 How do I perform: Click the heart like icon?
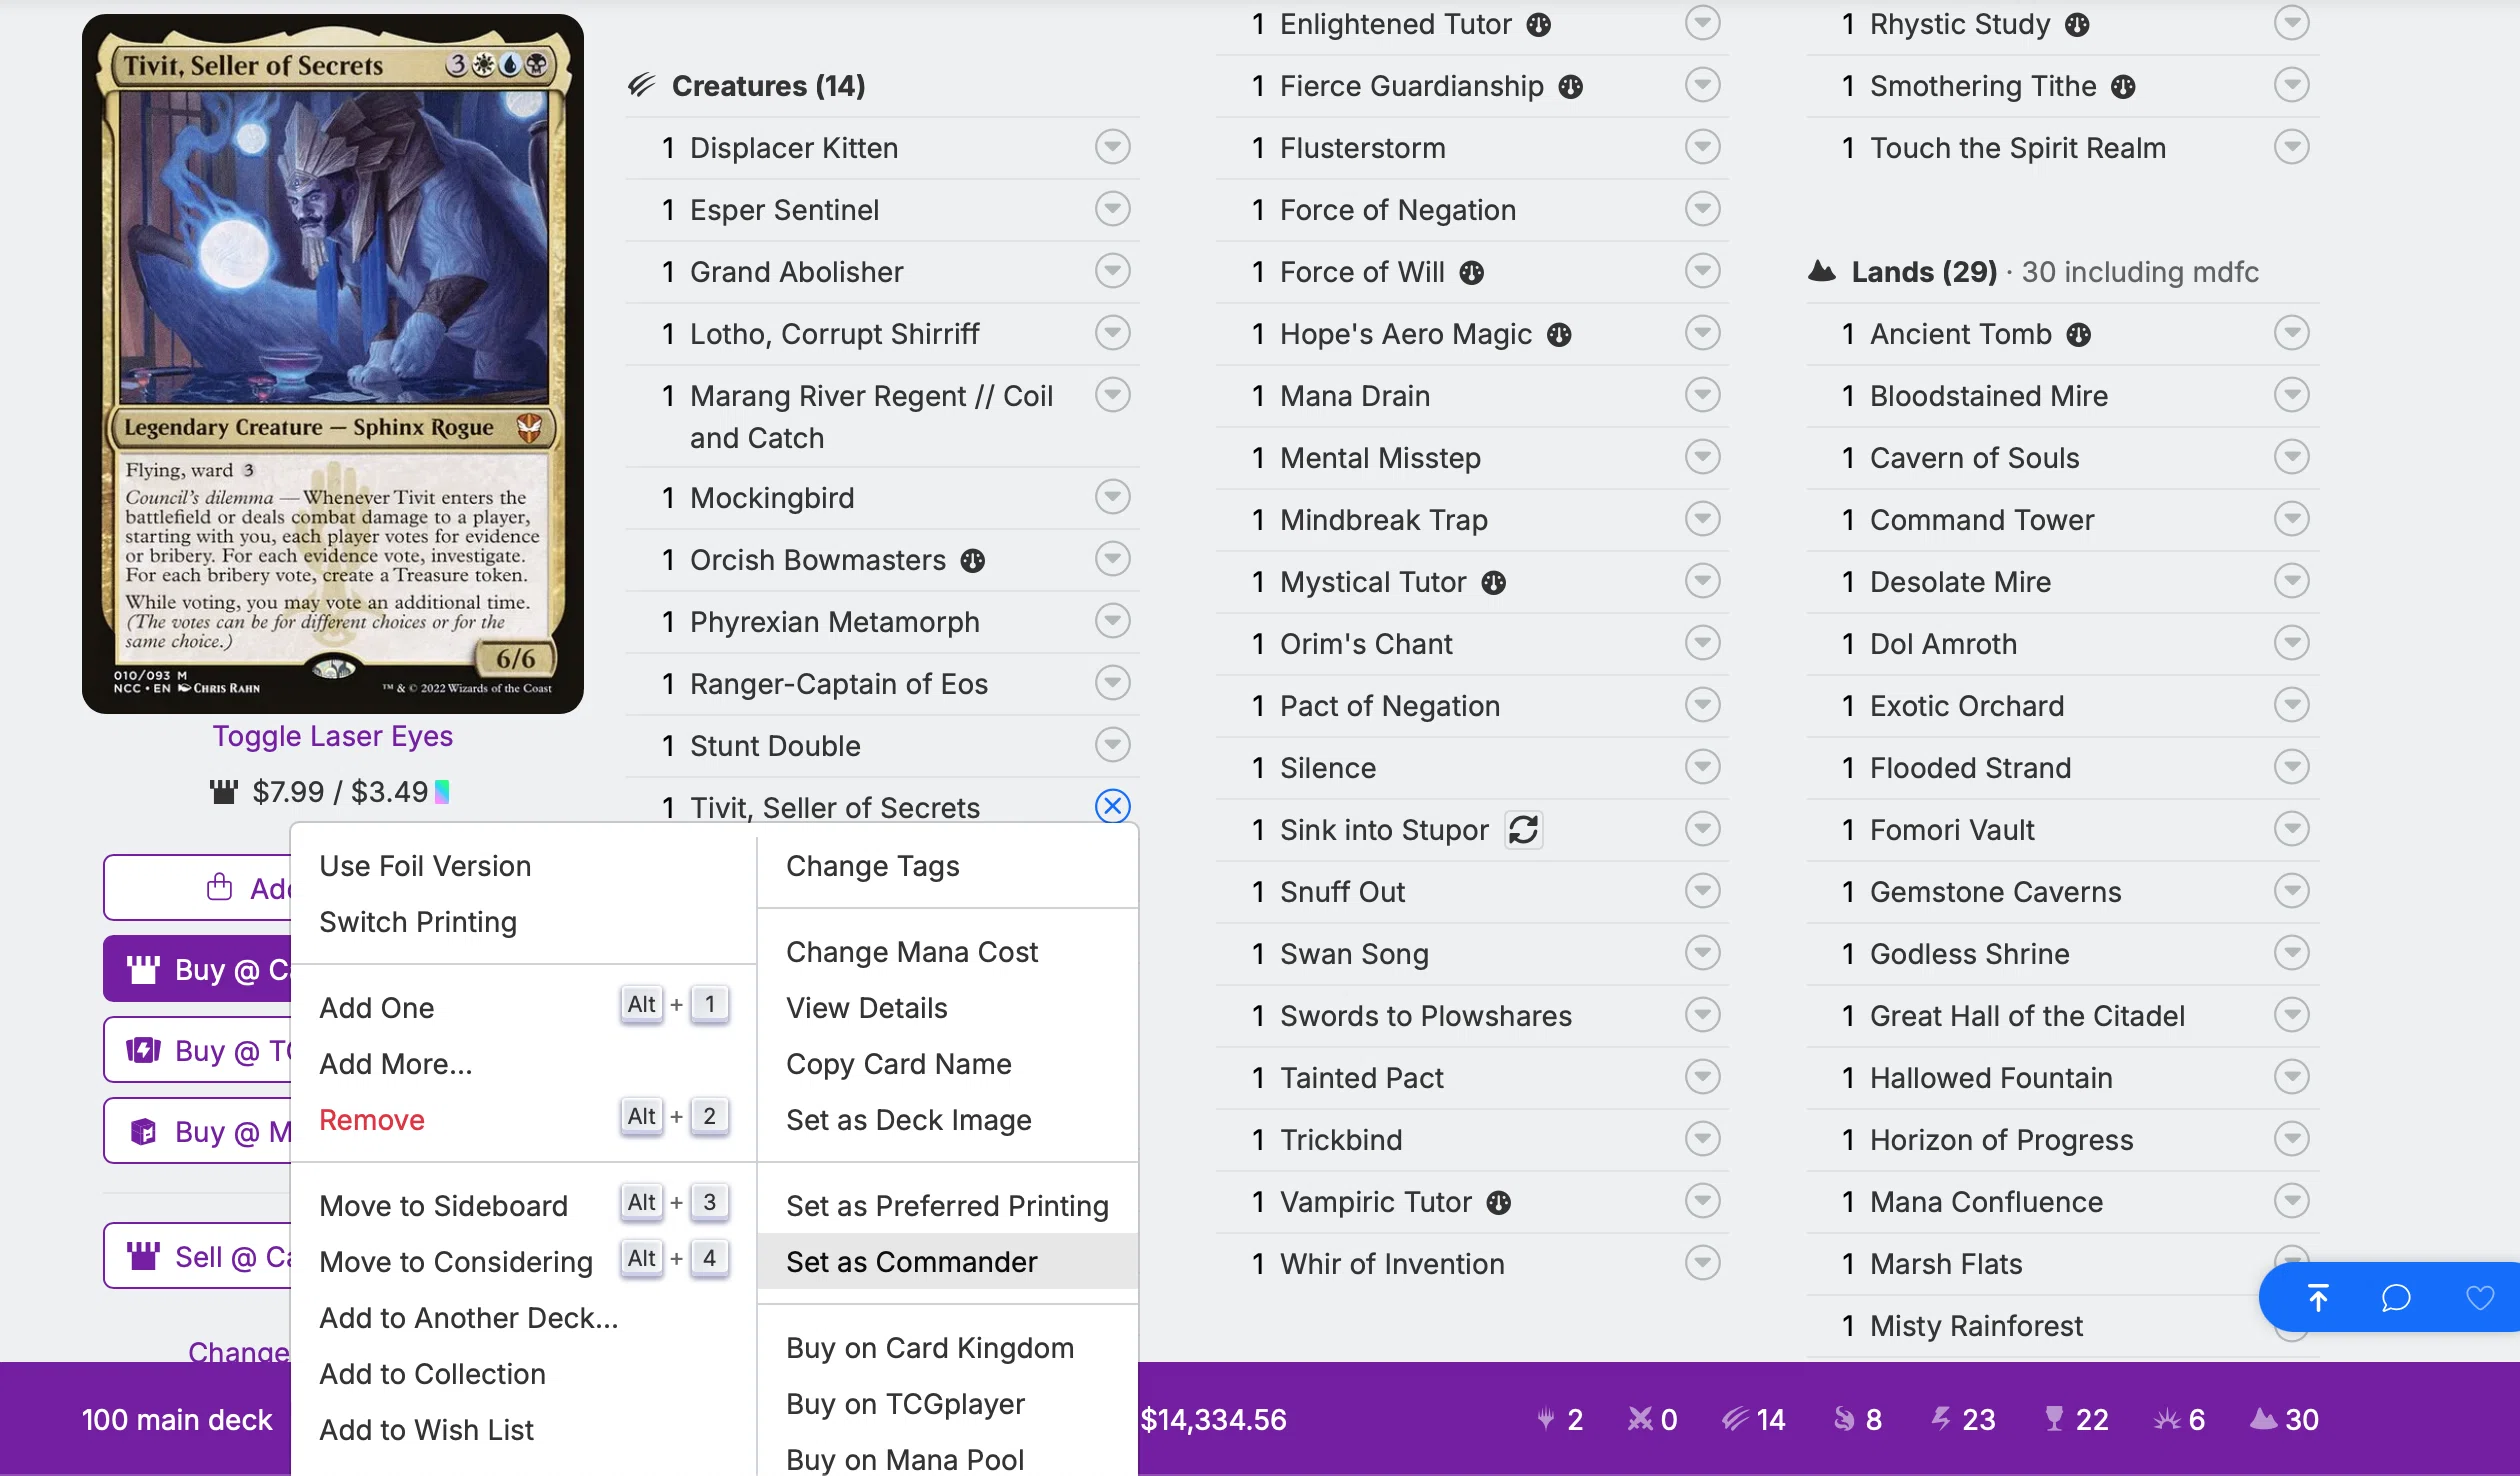[2480, 1298]
